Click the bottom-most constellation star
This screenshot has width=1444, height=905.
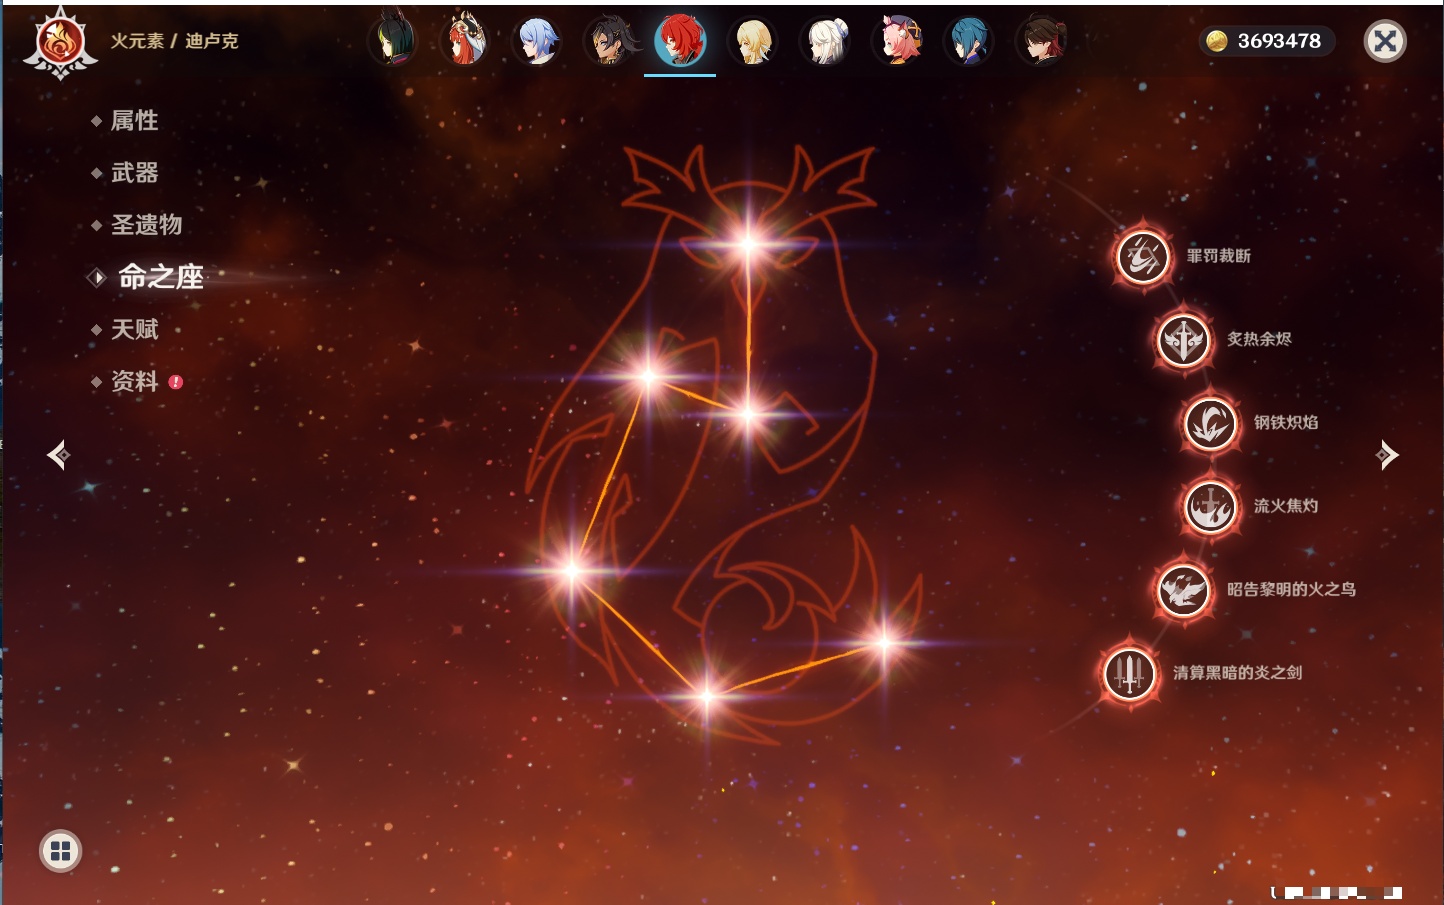tap(706, 695)
